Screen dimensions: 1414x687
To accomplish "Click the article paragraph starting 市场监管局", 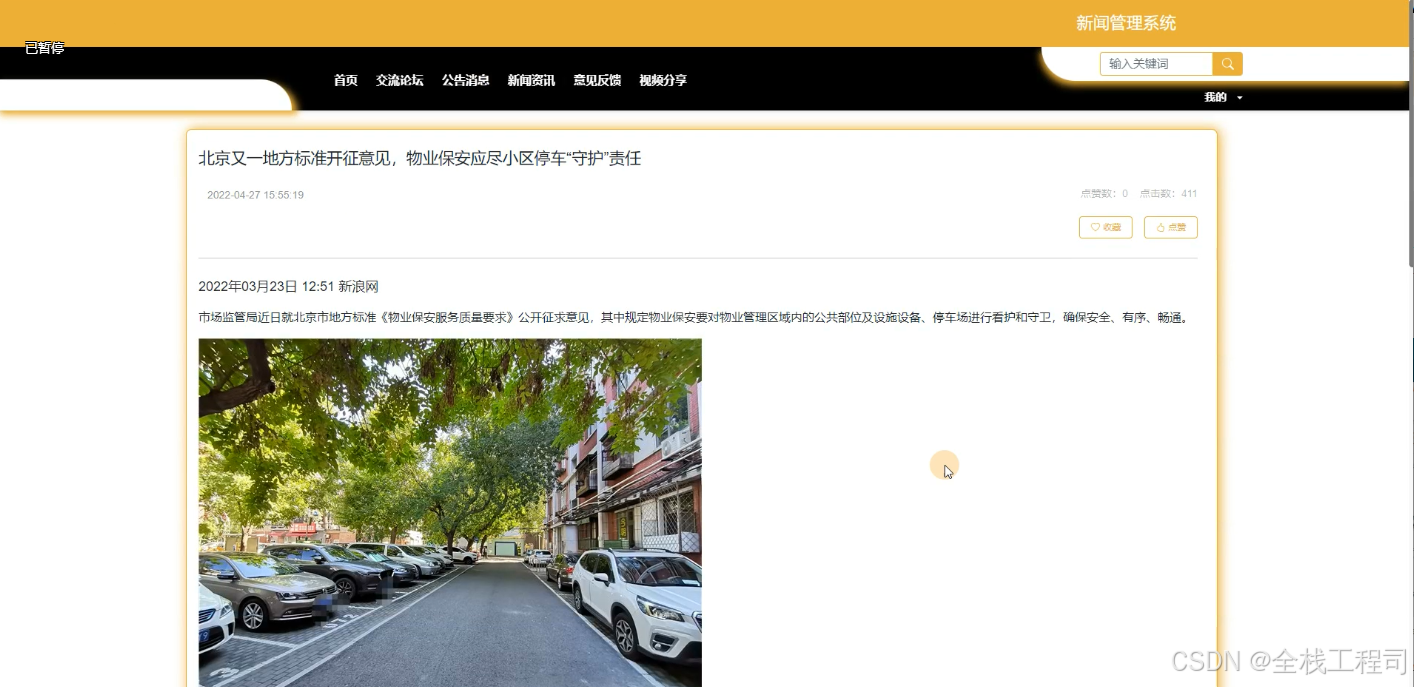I will click(x=694, y=318).
